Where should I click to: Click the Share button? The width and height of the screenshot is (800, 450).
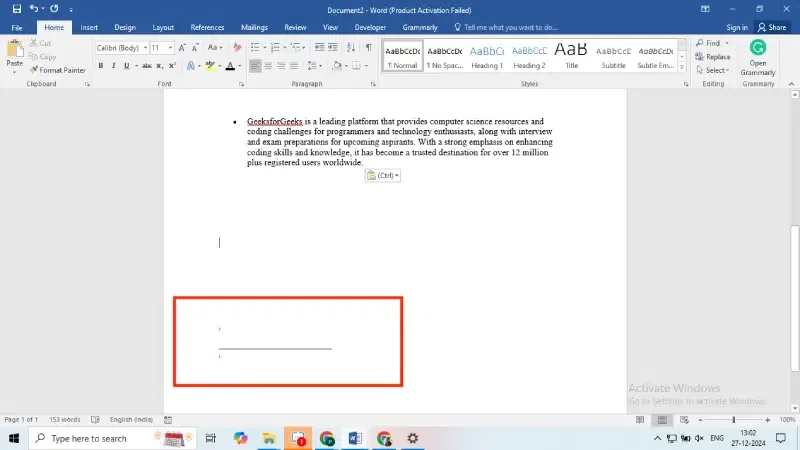(x=772, y=27)
